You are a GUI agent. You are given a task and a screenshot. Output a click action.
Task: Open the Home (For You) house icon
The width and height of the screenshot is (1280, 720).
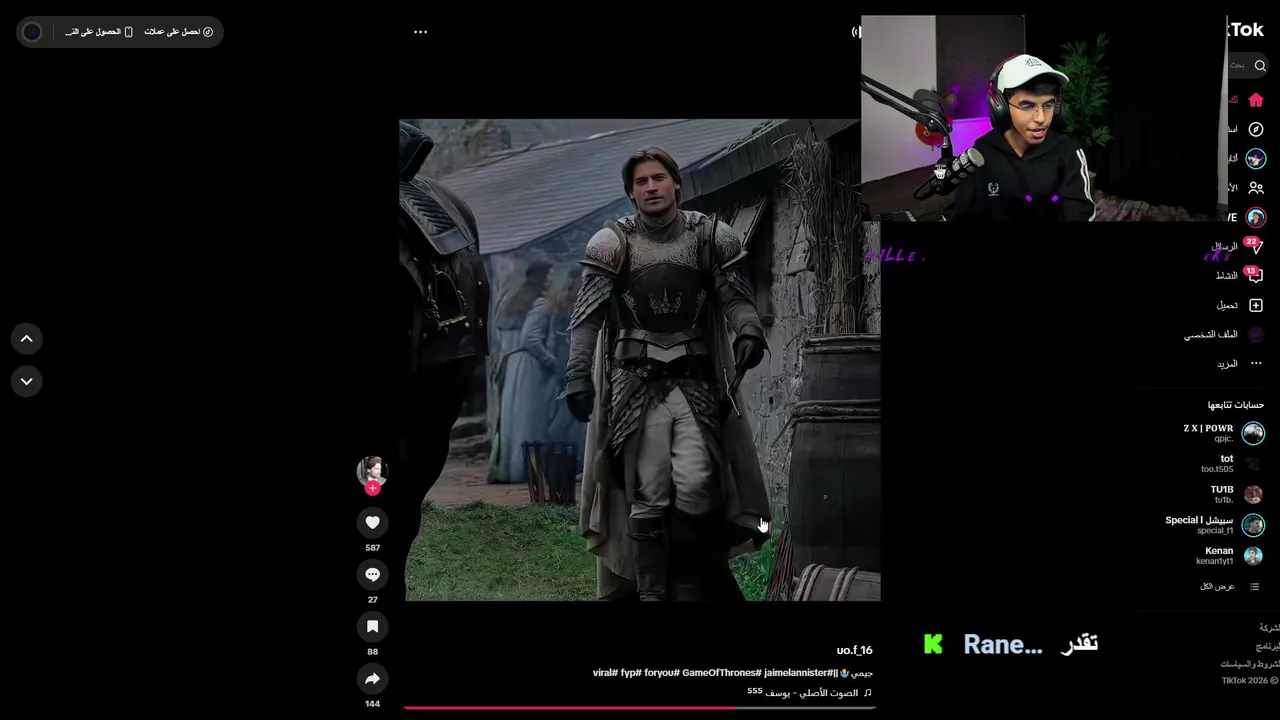[1256, 100]
